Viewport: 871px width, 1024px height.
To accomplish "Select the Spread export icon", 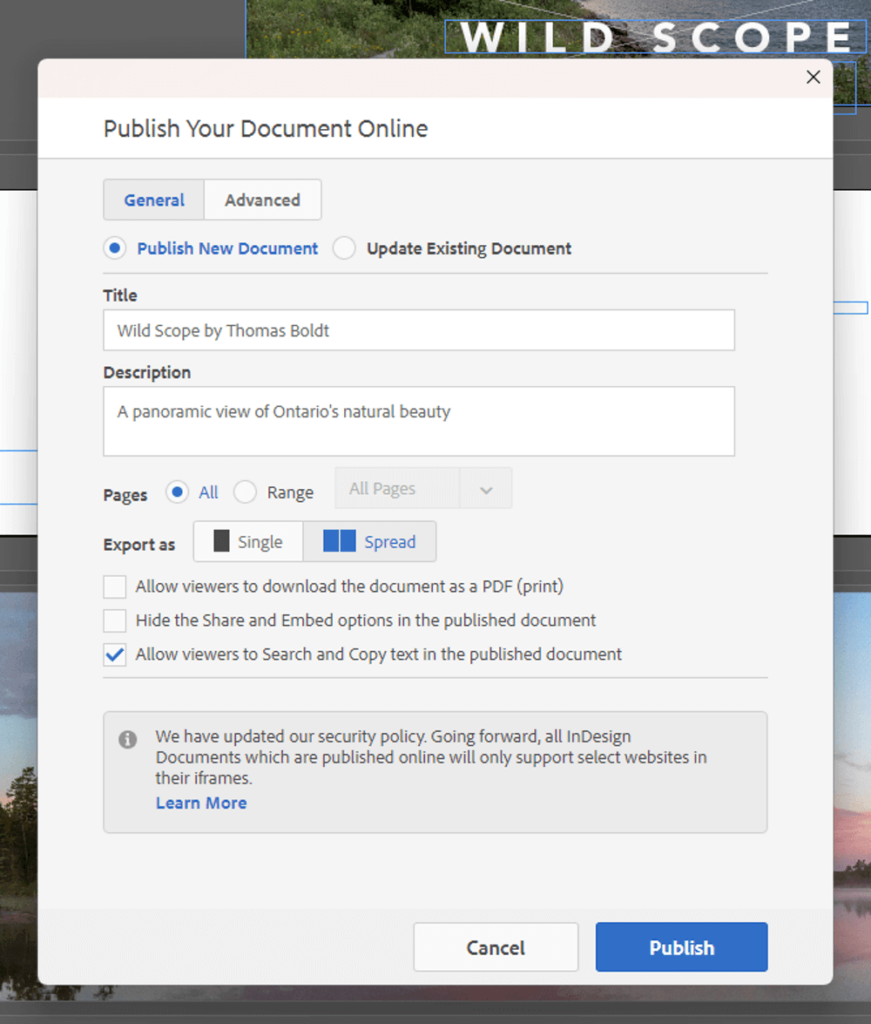I will click(340, 541).
